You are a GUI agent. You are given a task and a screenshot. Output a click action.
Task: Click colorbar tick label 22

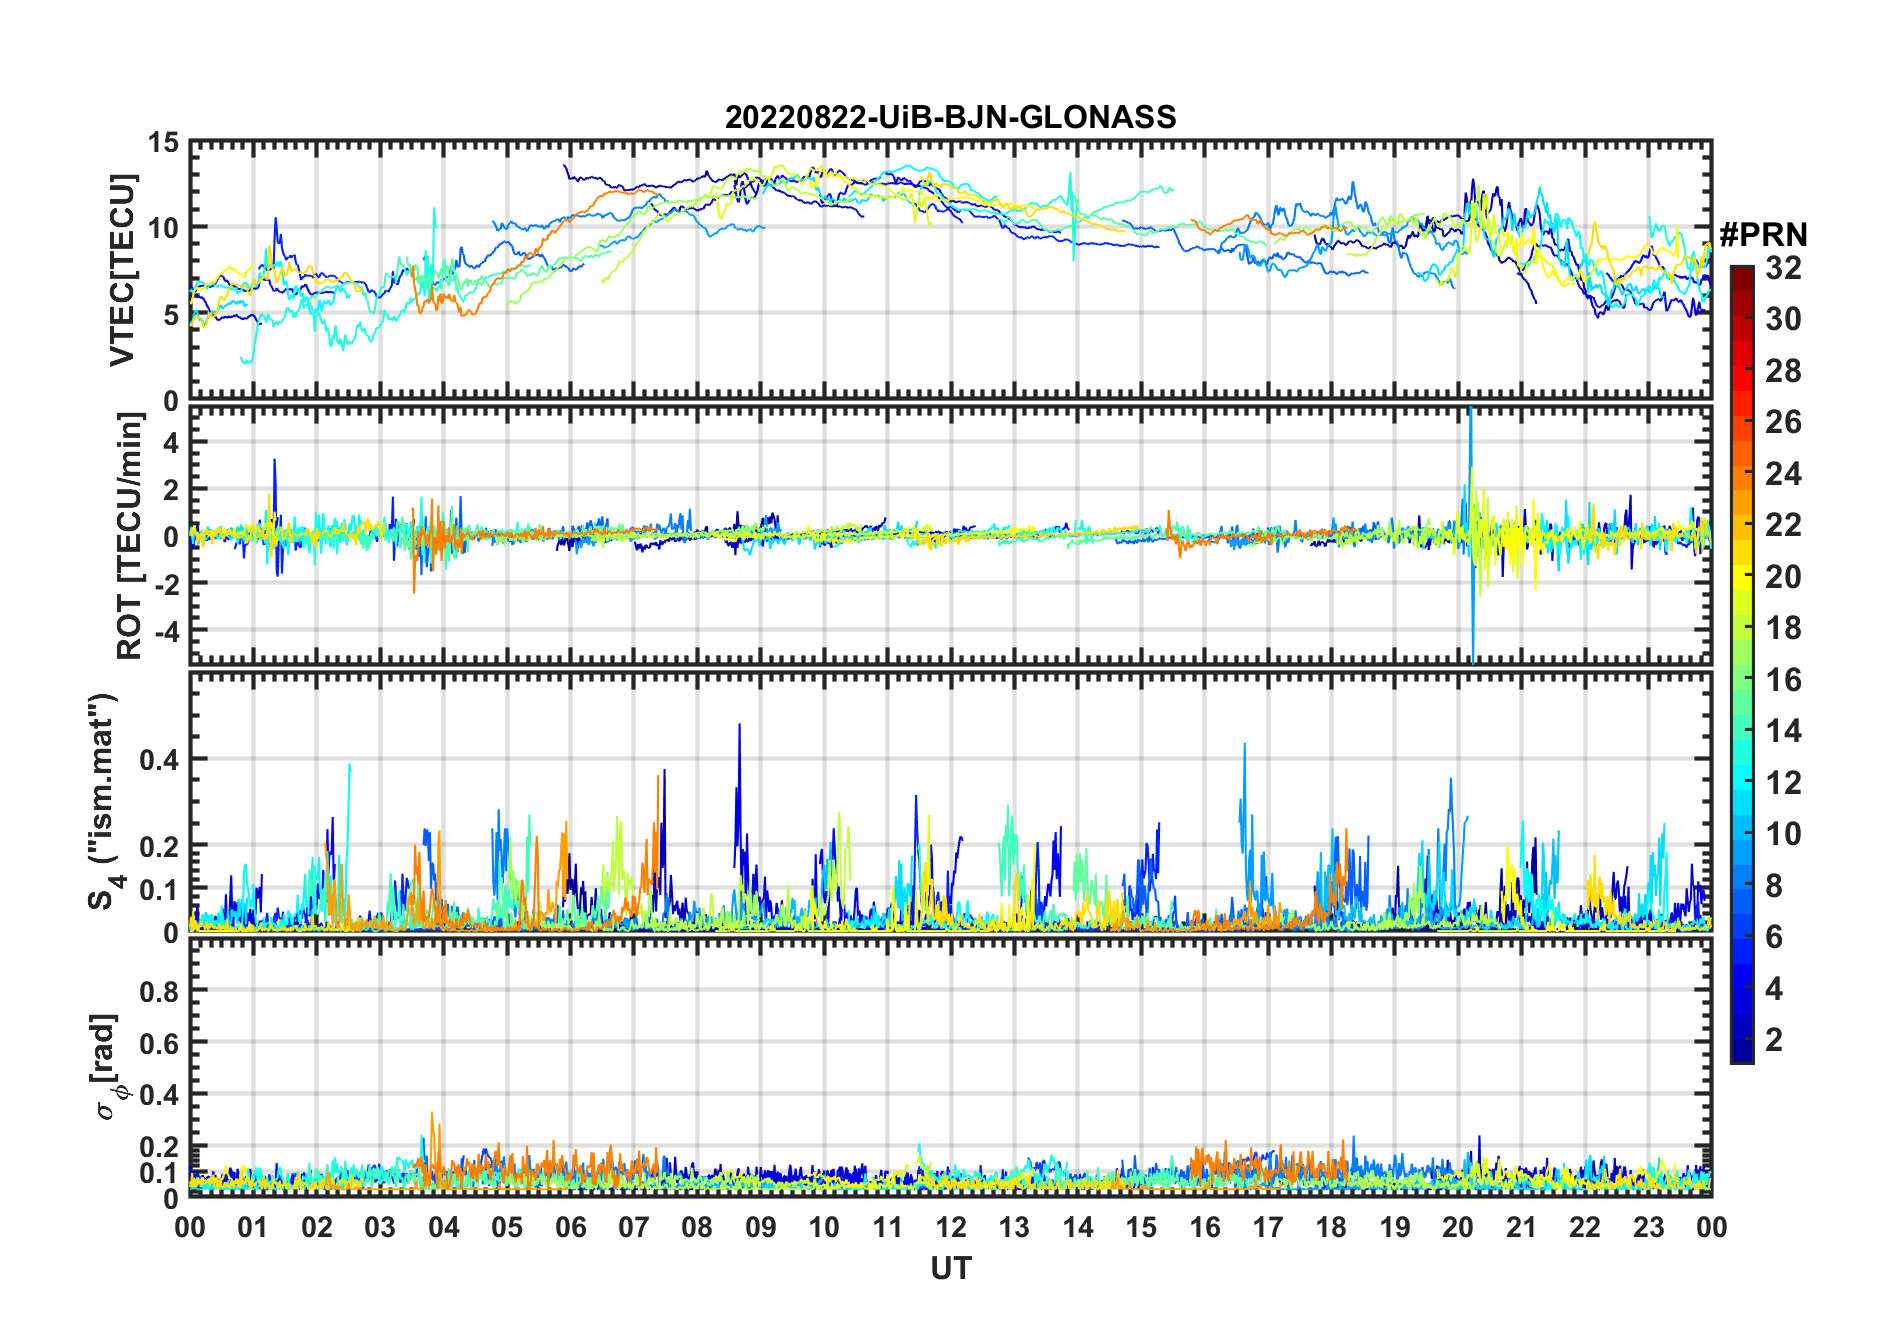point(1783,524)
